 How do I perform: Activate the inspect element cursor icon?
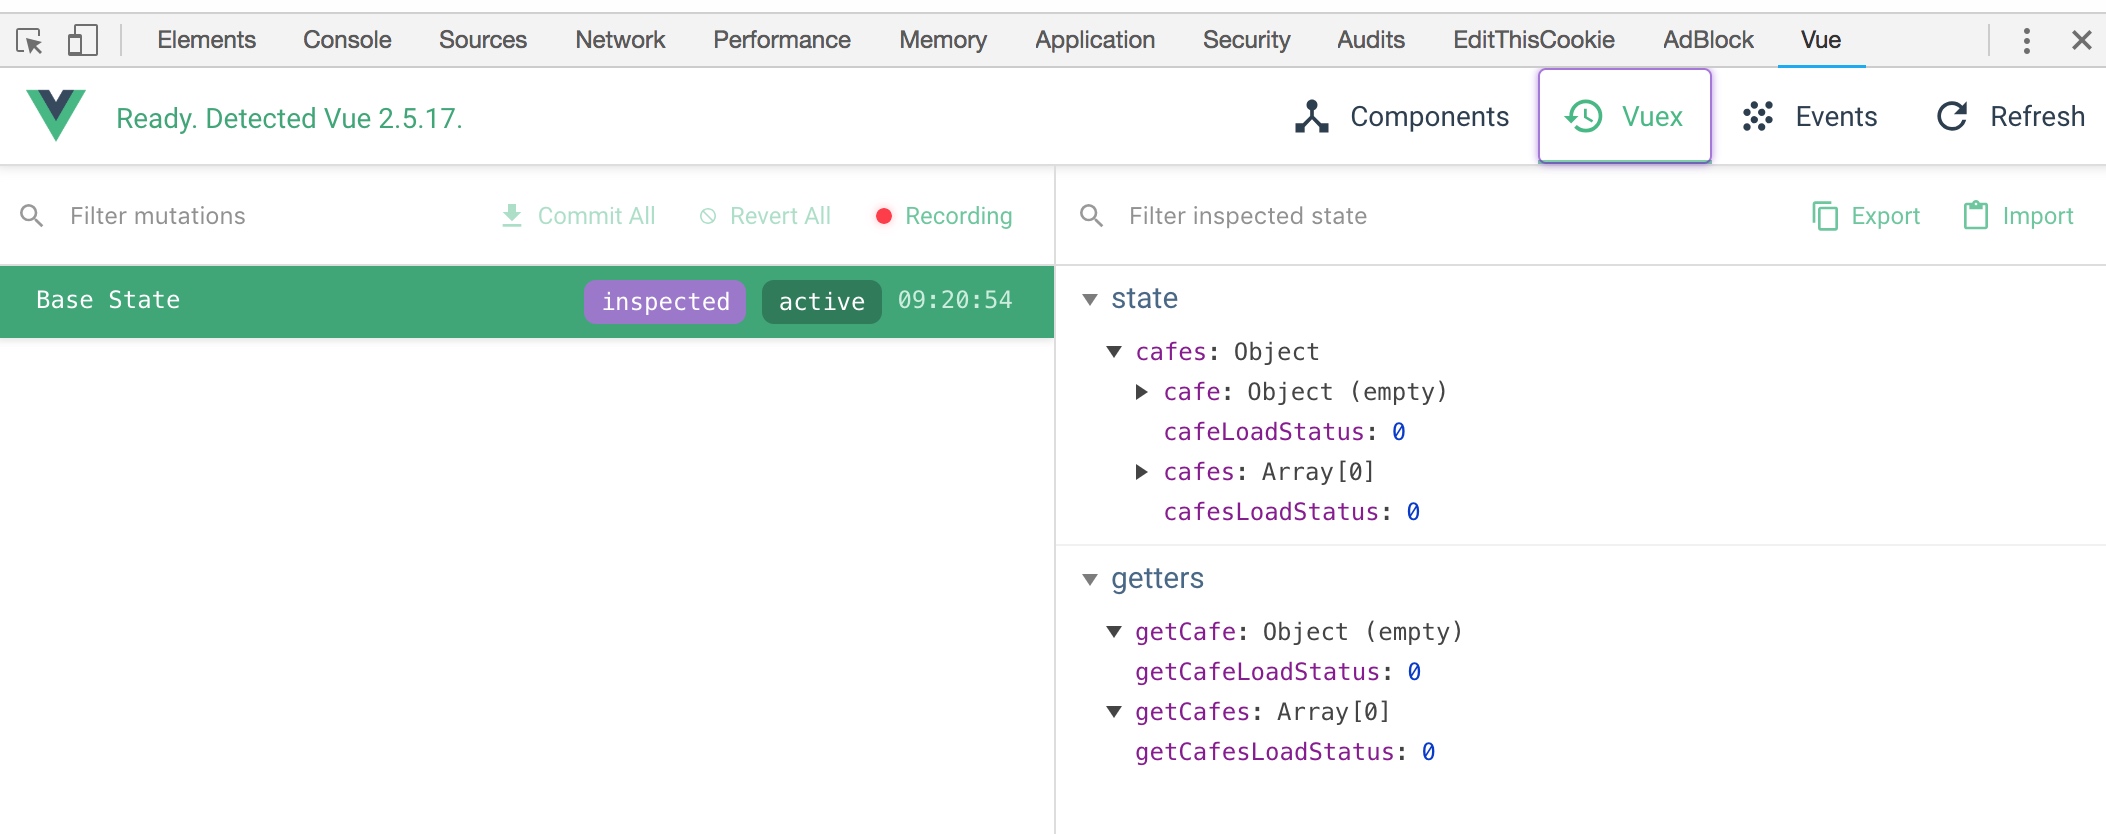[x=29, y=40]
